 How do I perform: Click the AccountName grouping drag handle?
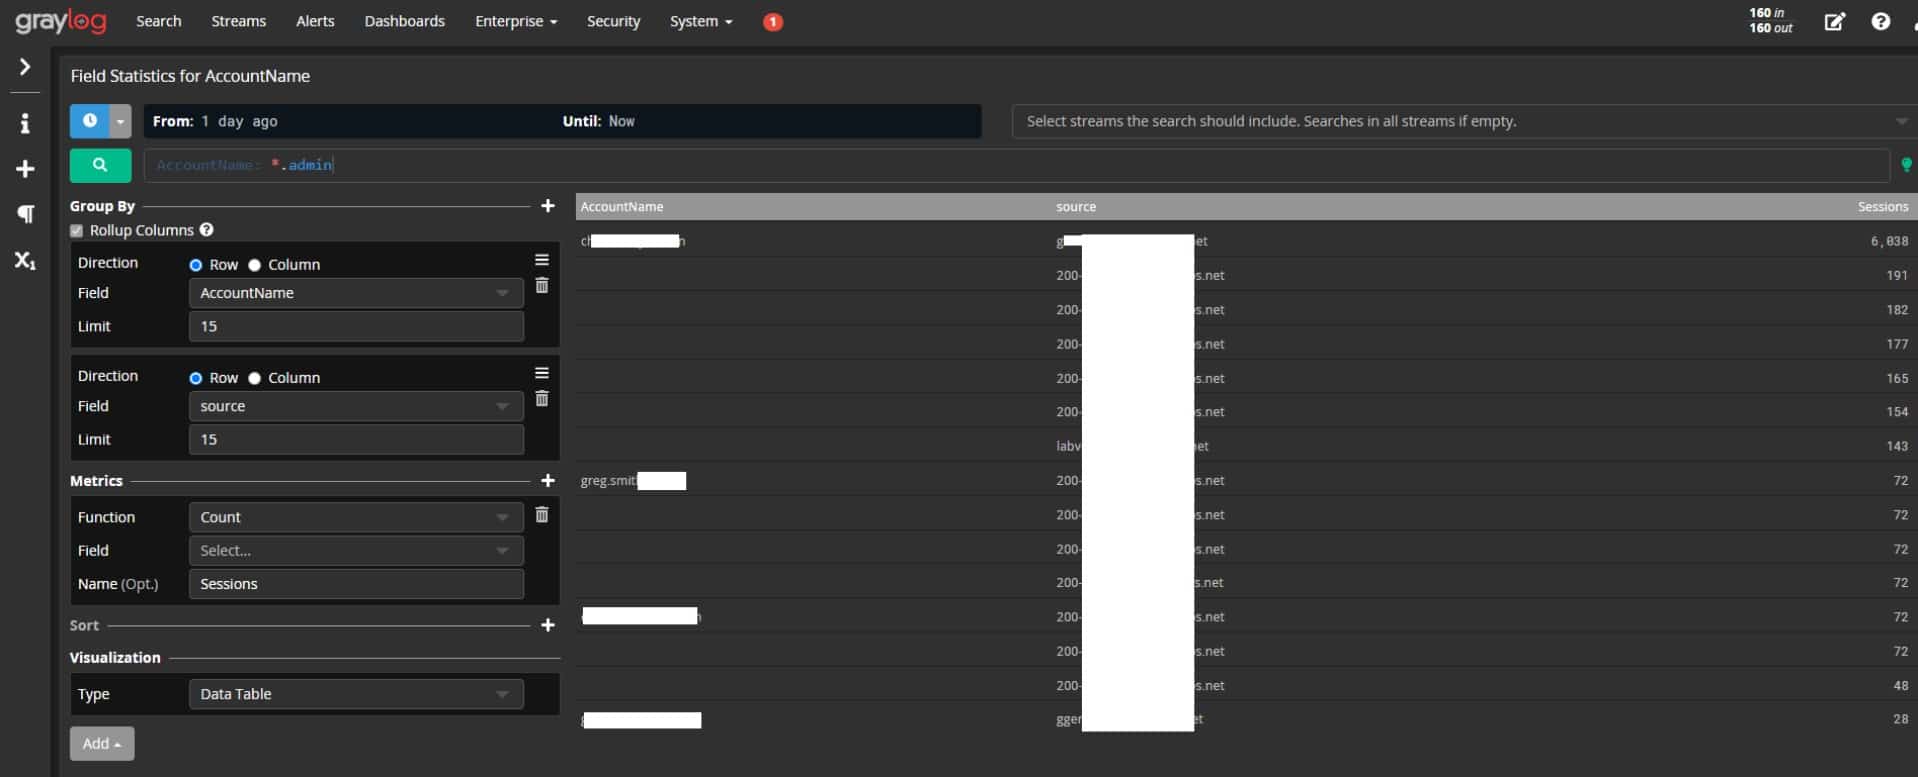(x=542, y=260)
